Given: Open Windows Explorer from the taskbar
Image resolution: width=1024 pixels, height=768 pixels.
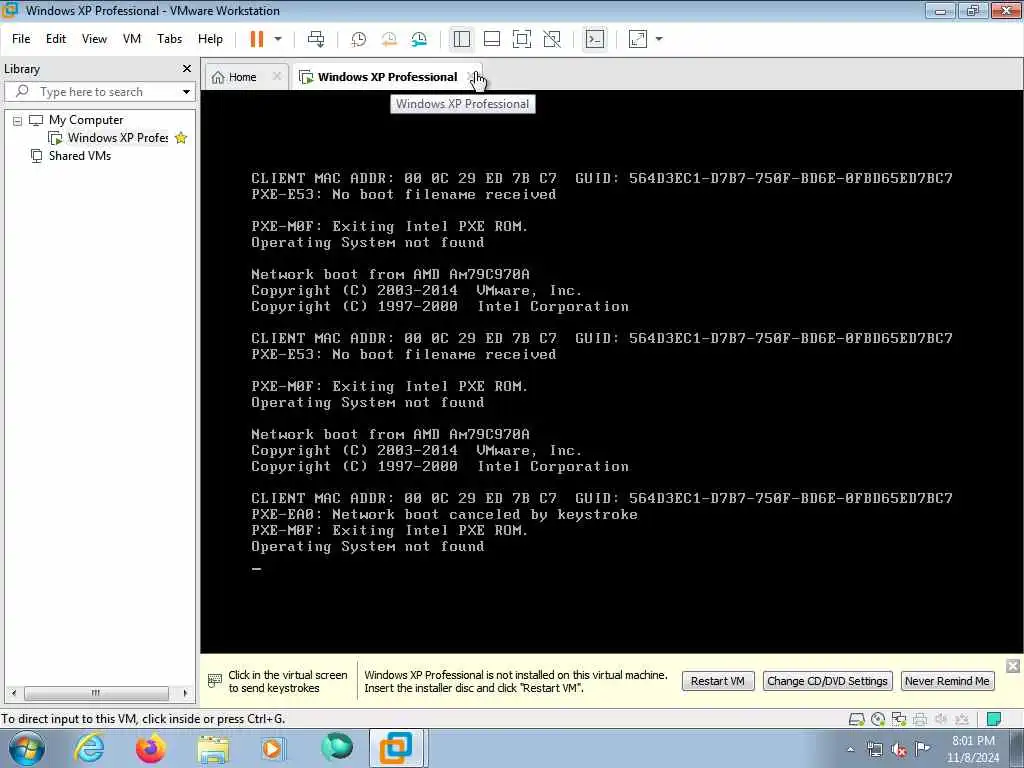Looking at the screenshot, I should coord(213,750).
